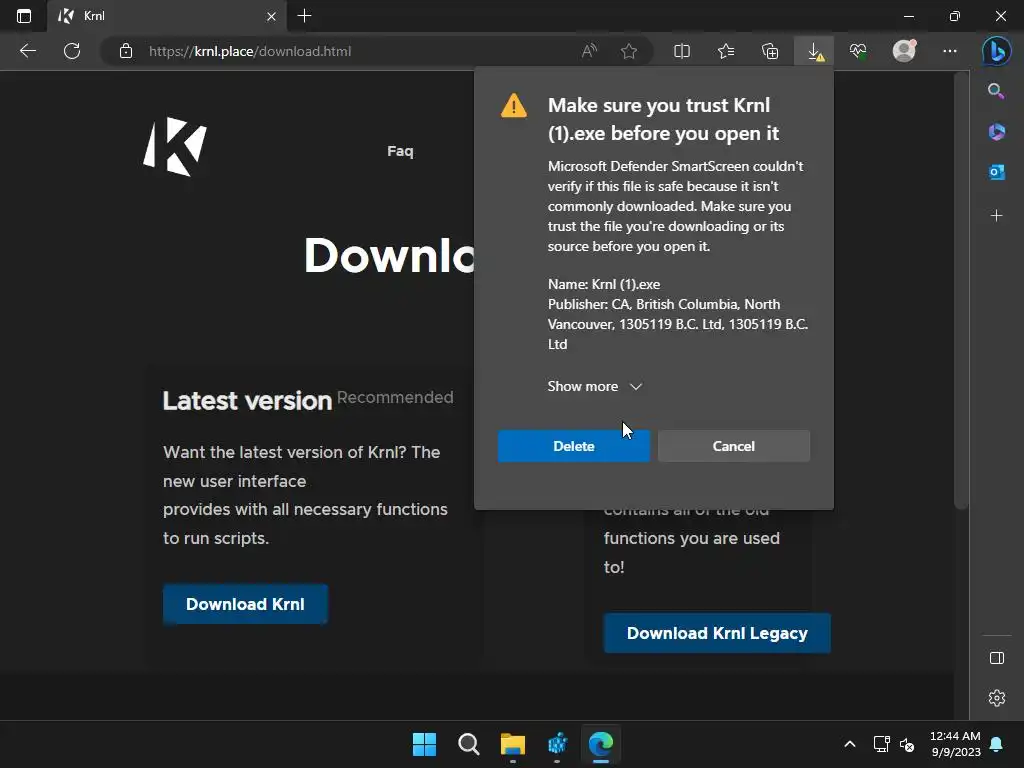
Task: Expand Show more download details
Action: (x=594, y=387)
